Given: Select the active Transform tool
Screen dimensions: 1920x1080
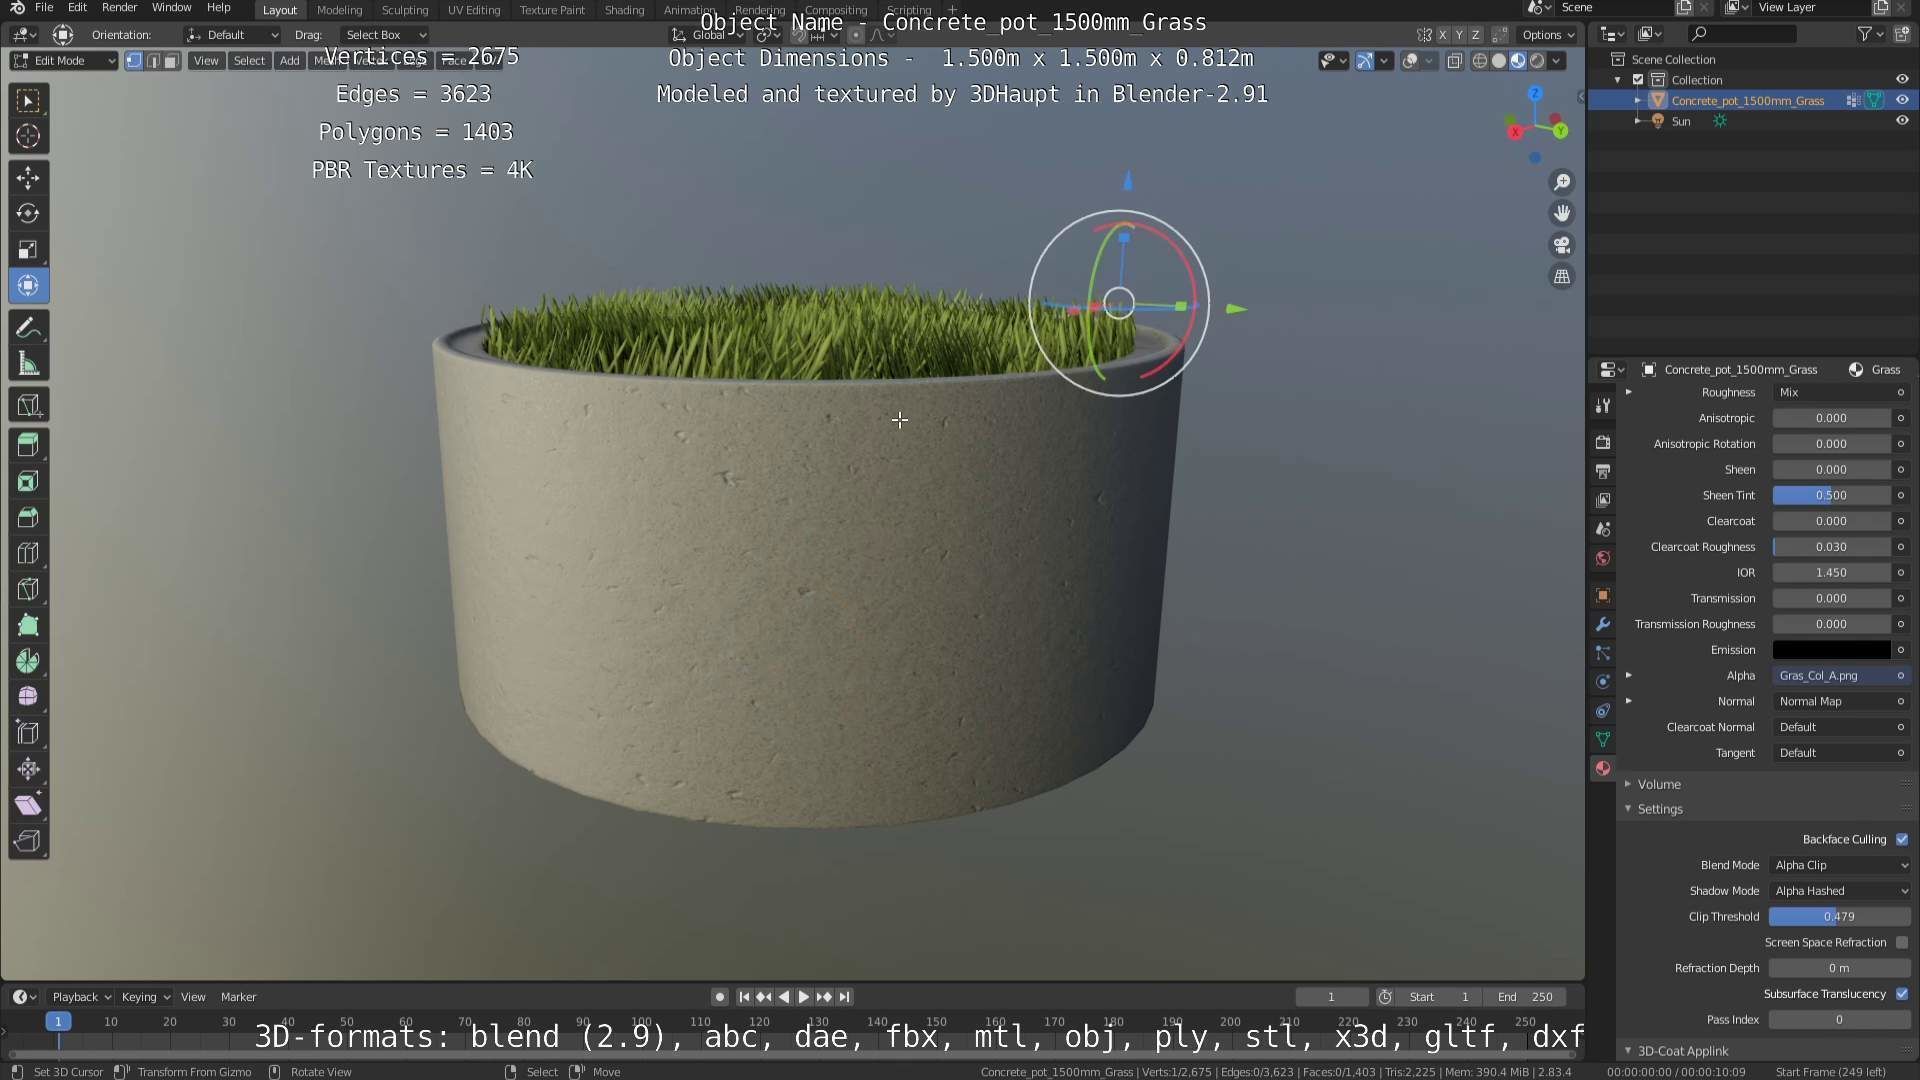Looking at the screenshot, I should tap(28, 286).
